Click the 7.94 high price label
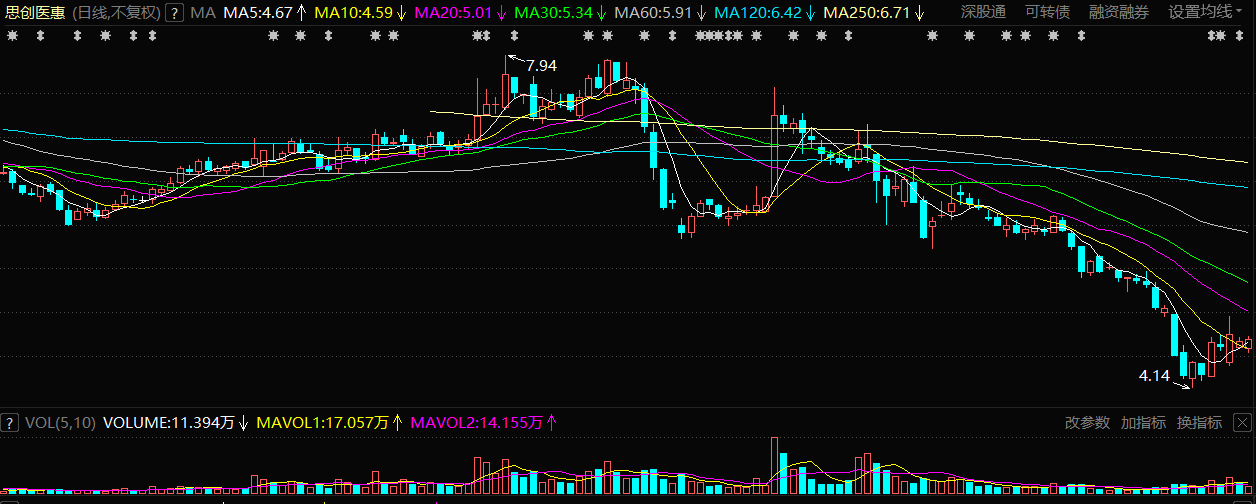 [540, 66]
